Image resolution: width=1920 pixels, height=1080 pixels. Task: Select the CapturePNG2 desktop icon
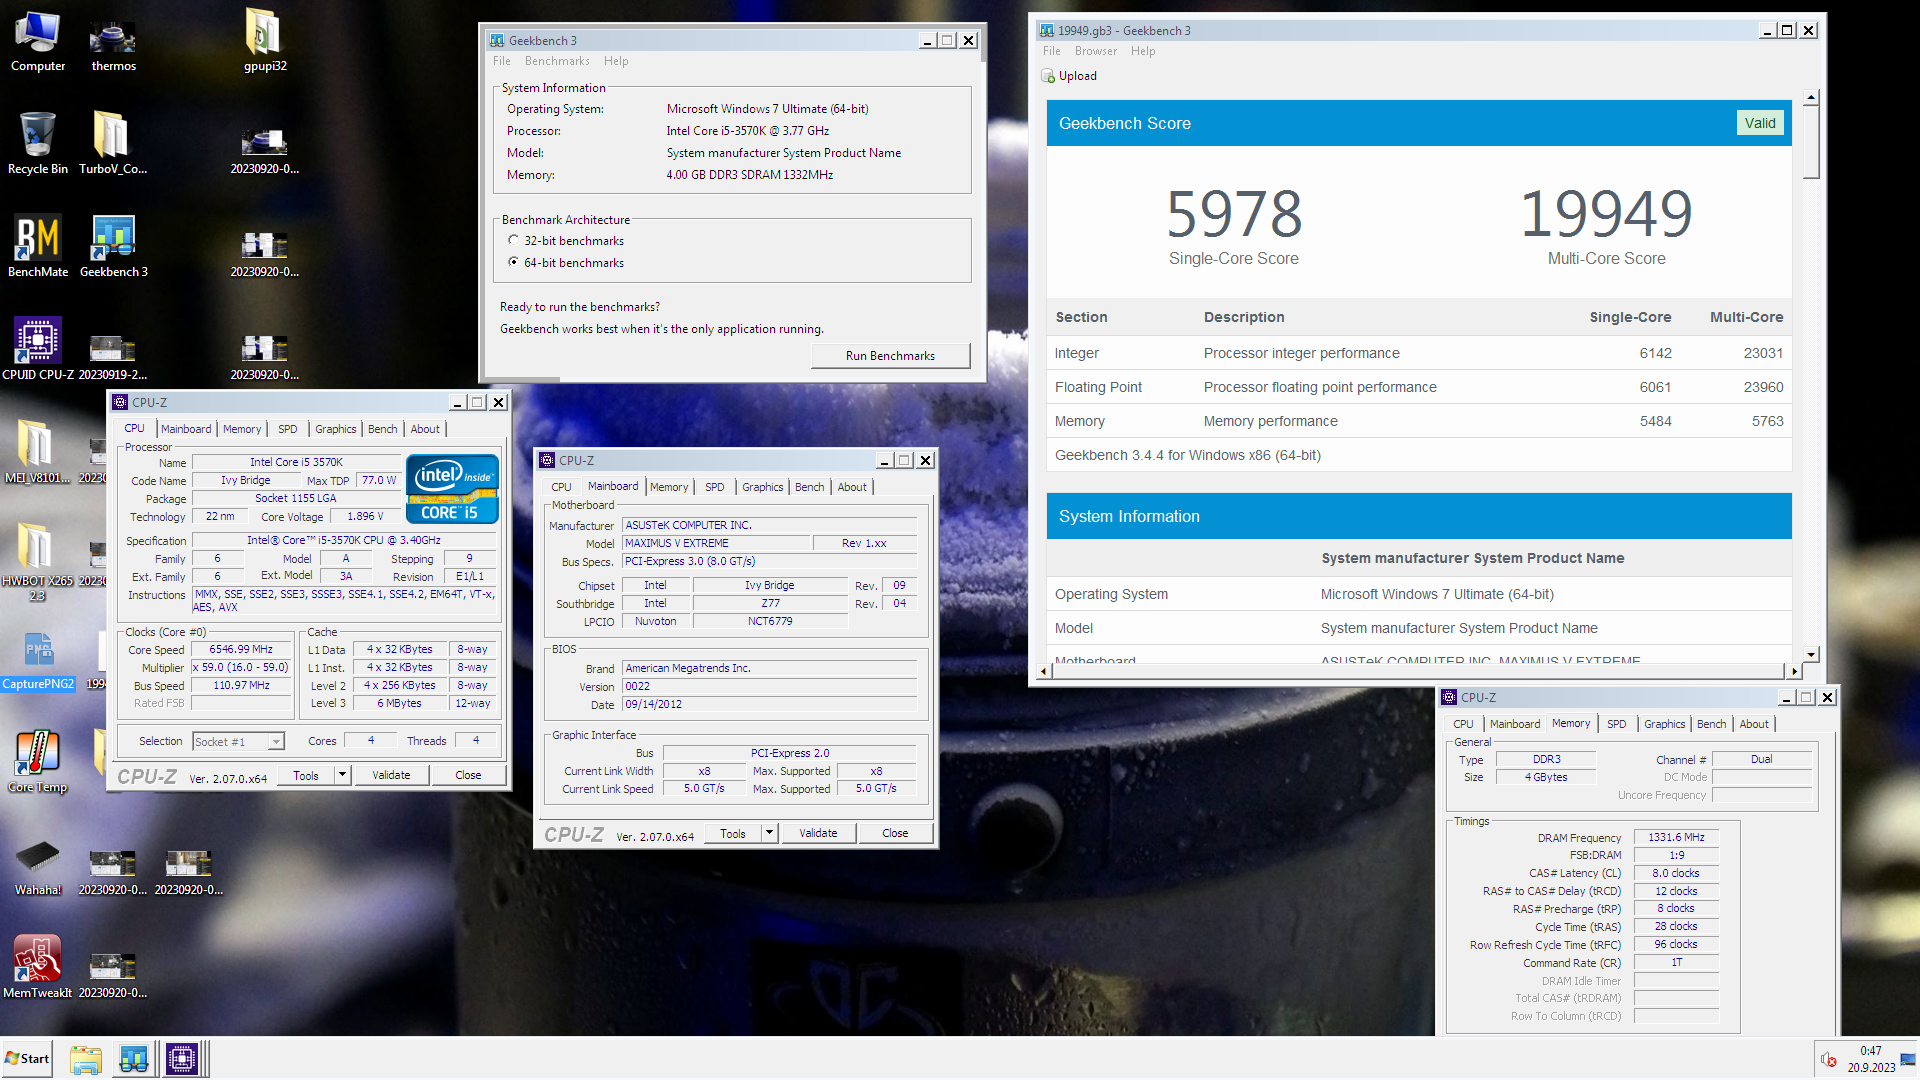pyautogui.click(x=37, y=660)
